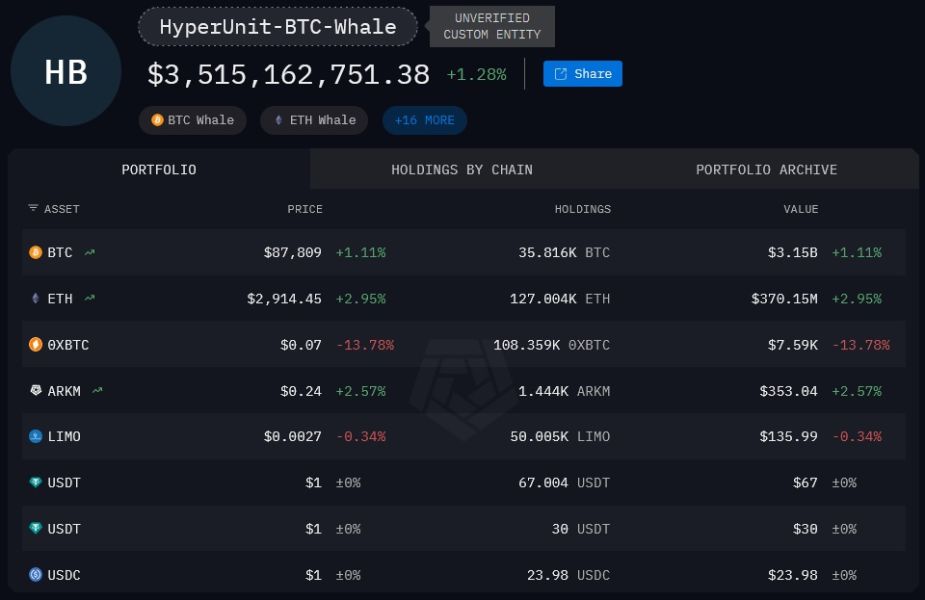Click the Share button
The height and width of the screenshot is (600, 925).
pyautogui.click(x=582, y=73)
